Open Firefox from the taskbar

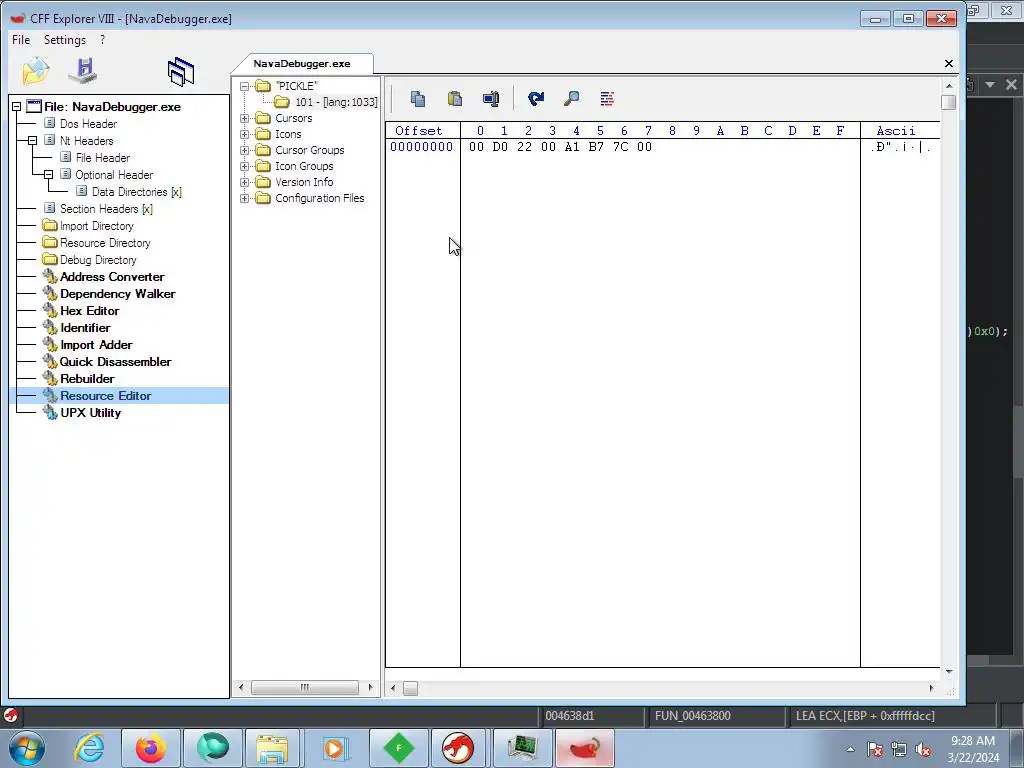[x=151, y=748]
